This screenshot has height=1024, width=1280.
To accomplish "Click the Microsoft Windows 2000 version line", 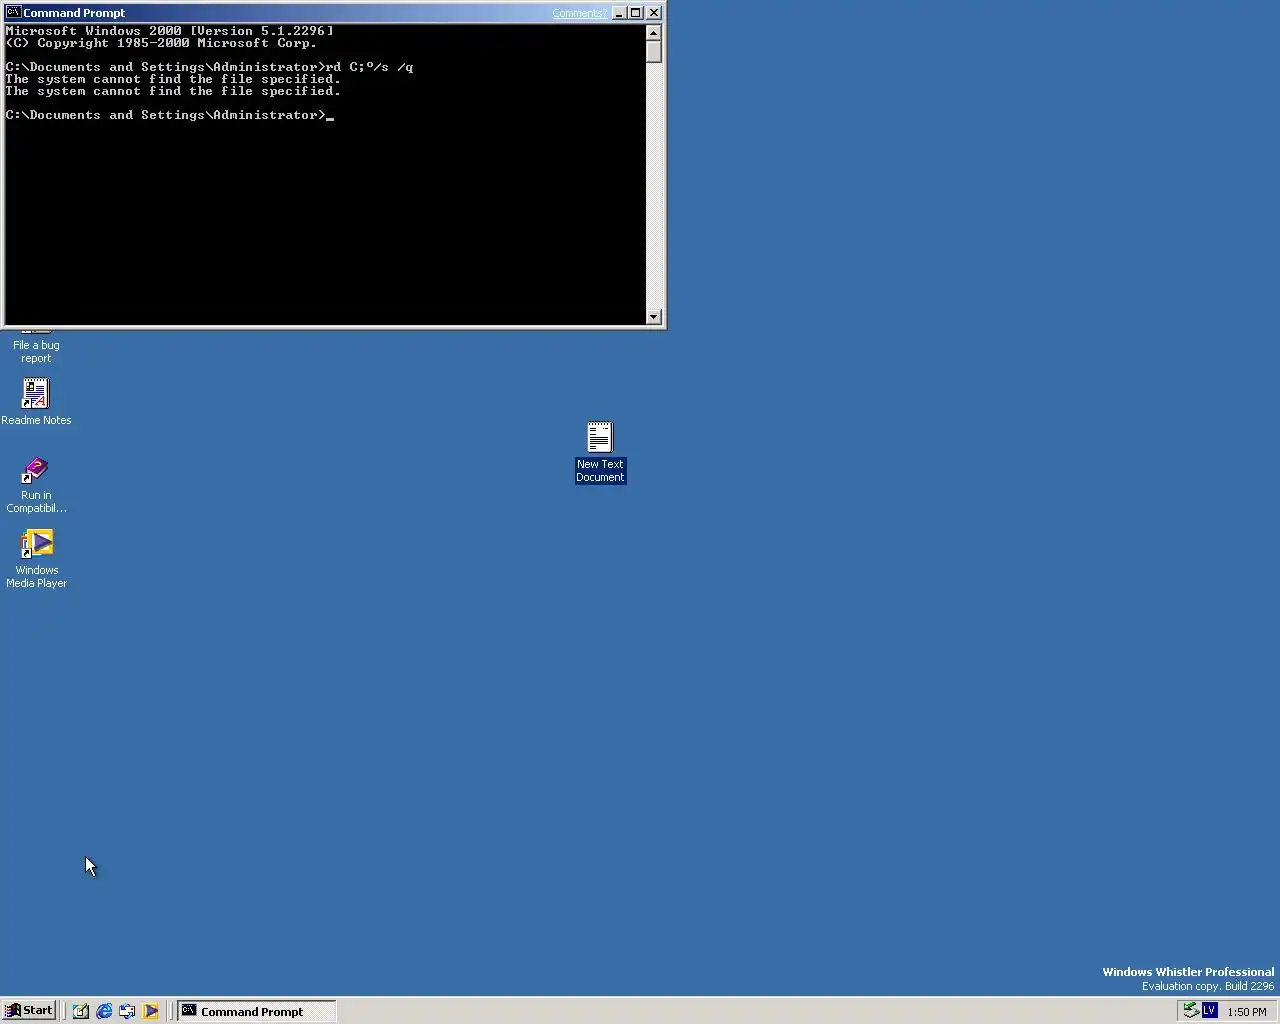I will (x=169, y=31).
